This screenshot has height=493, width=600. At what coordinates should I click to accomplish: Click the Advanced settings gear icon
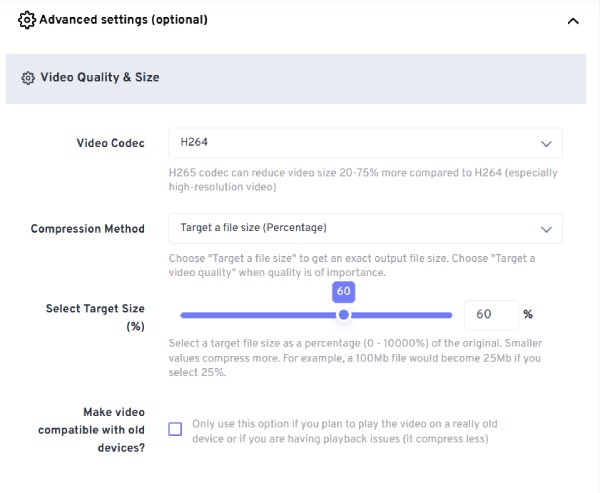click(x=27, y=20)
